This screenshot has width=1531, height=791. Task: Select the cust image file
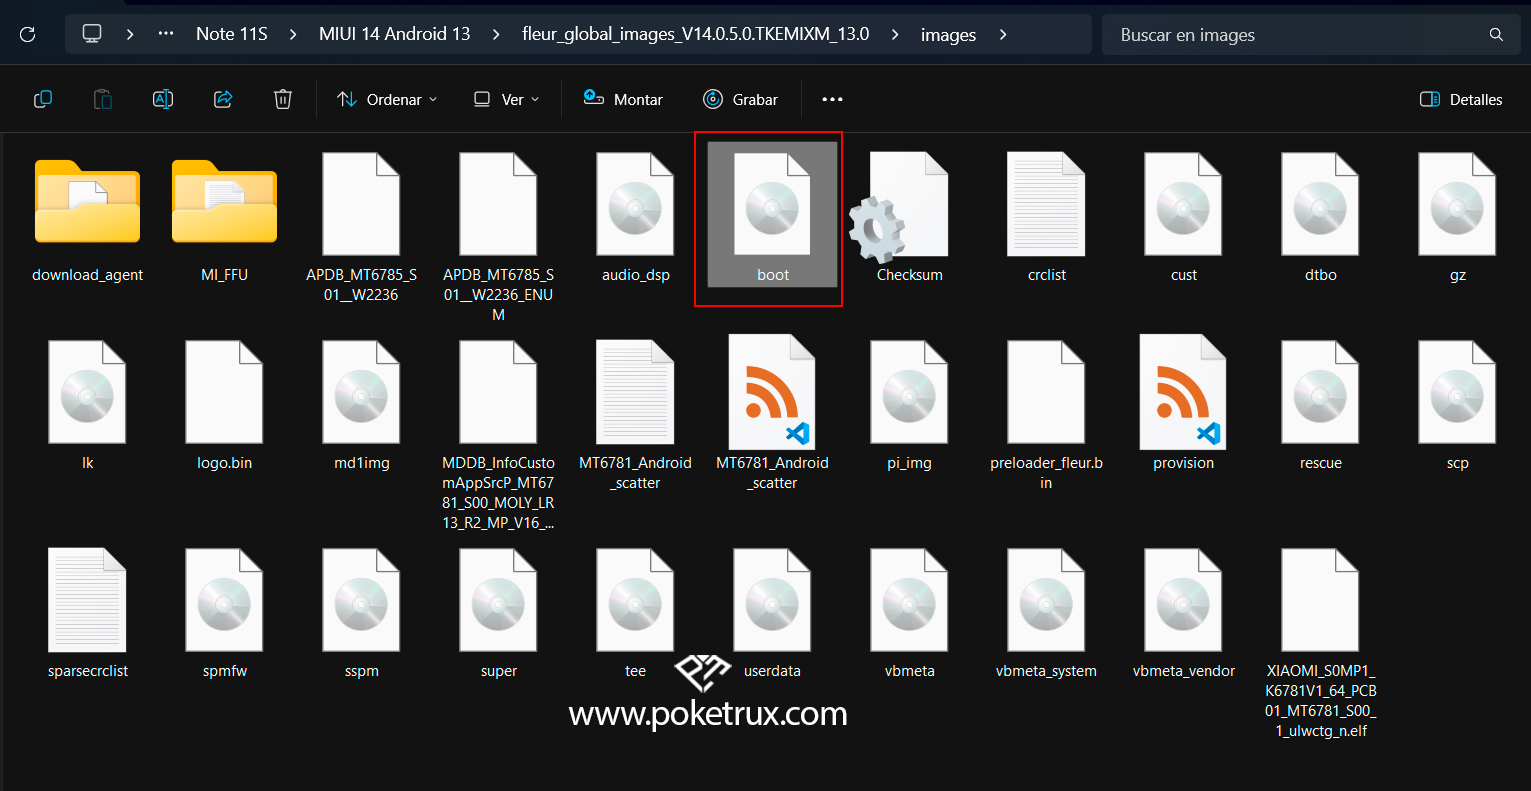[1183, 220]
